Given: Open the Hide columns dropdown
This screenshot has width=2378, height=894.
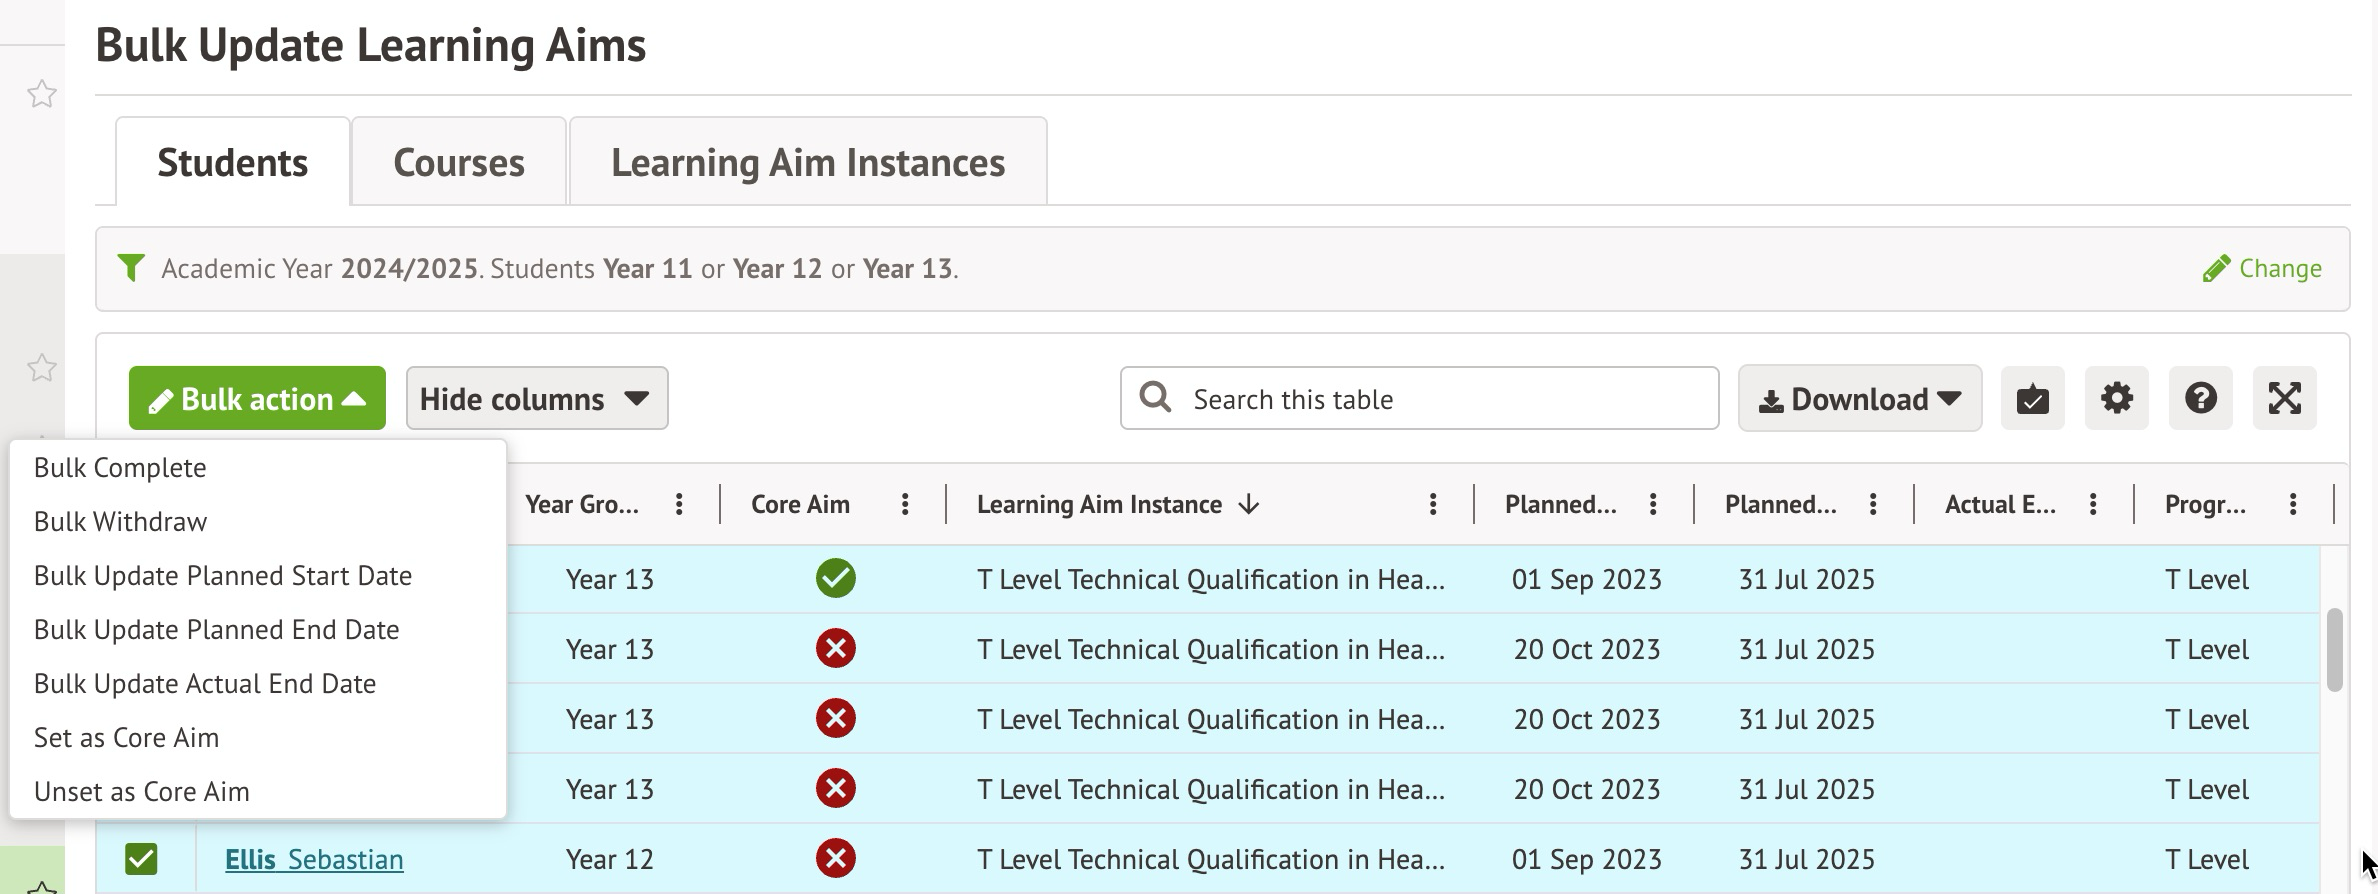Looking at the screenshot, I should tap(536, 398).
